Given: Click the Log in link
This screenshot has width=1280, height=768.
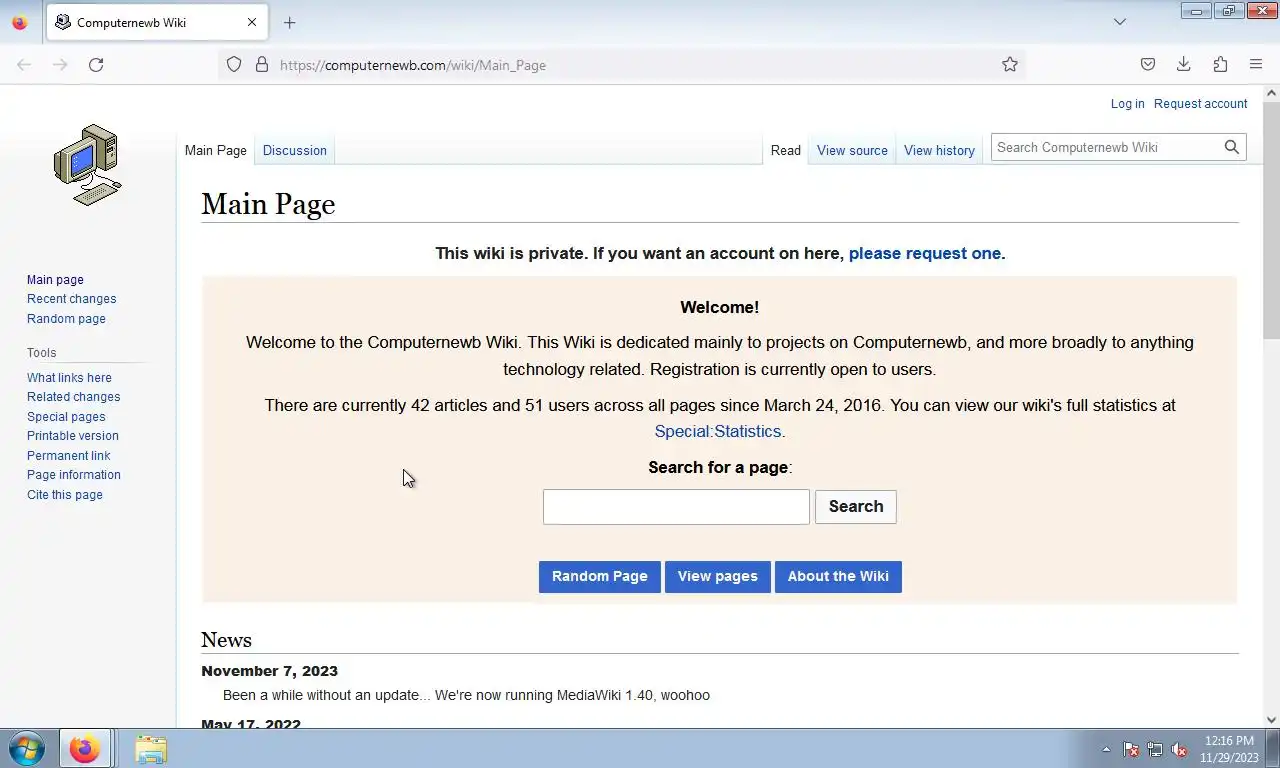Looking at the screenshot, I should (x=1127, y=104).
